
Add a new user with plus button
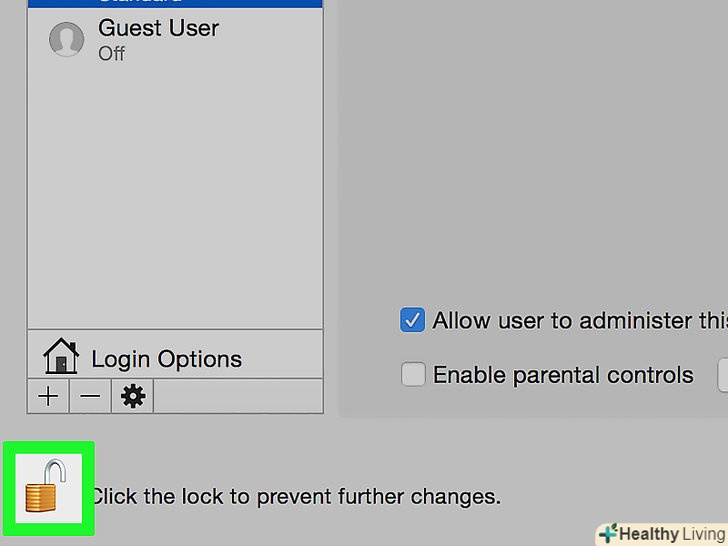tap(48, 397)
